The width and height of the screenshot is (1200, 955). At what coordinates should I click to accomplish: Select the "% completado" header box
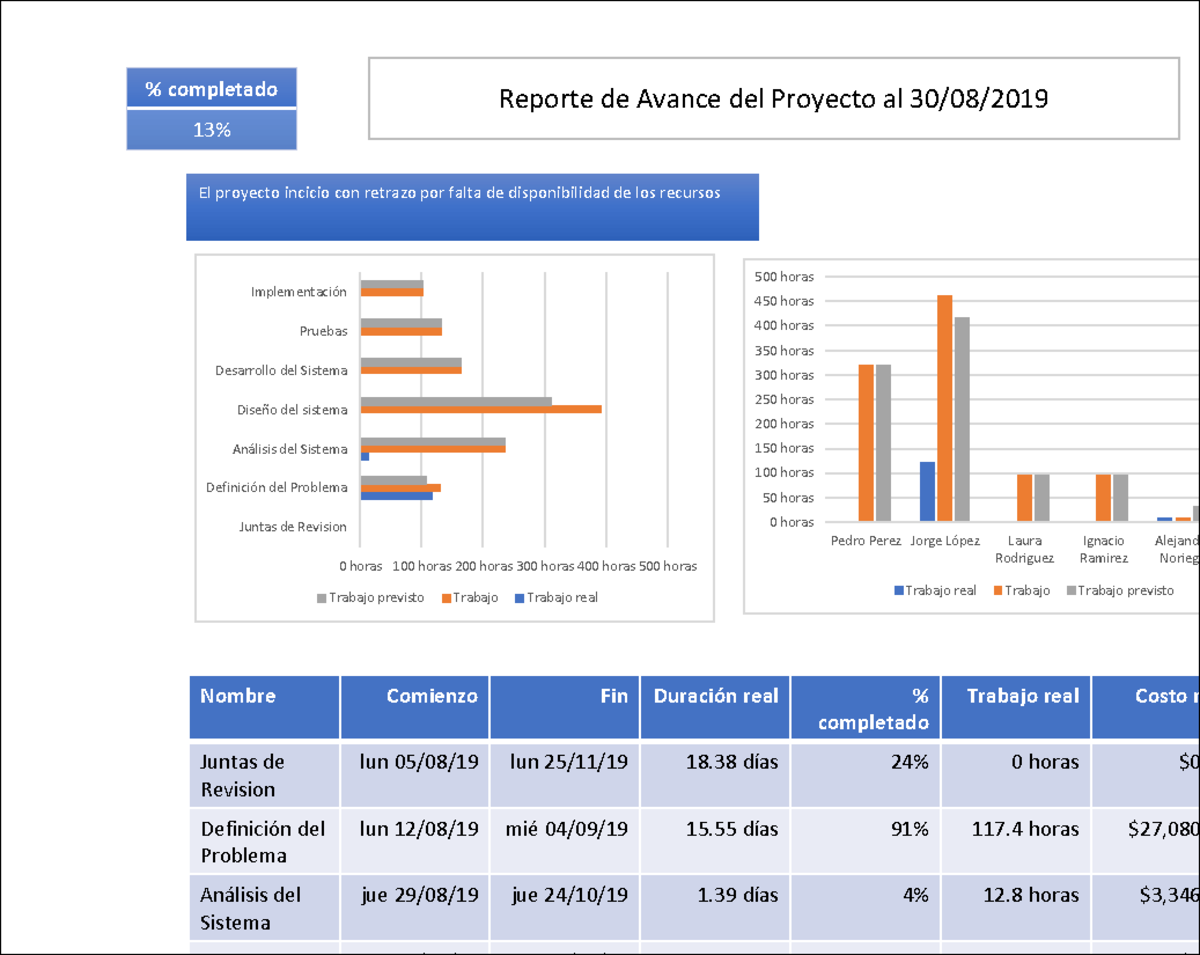tap(211, 89)
